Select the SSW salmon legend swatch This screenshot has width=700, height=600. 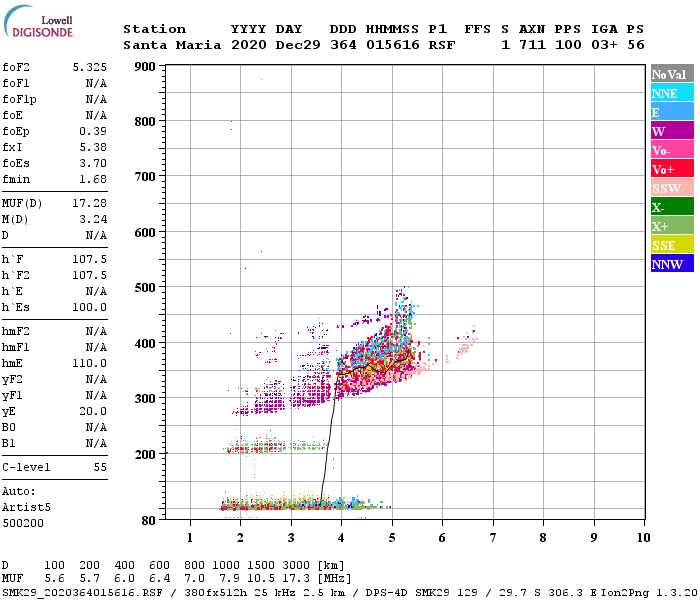tap(672, 188)
